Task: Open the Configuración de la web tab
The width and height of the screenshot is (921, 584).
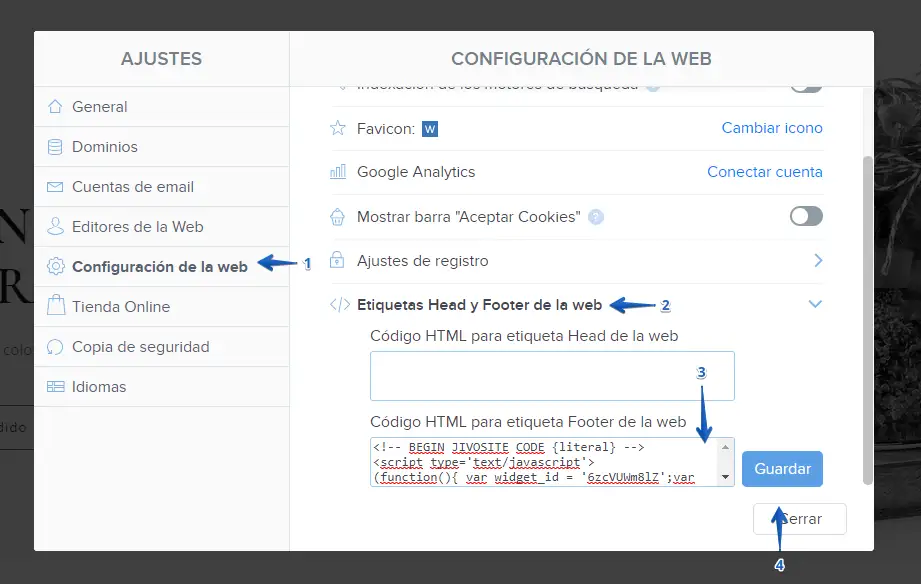Action: coord(159,267)
